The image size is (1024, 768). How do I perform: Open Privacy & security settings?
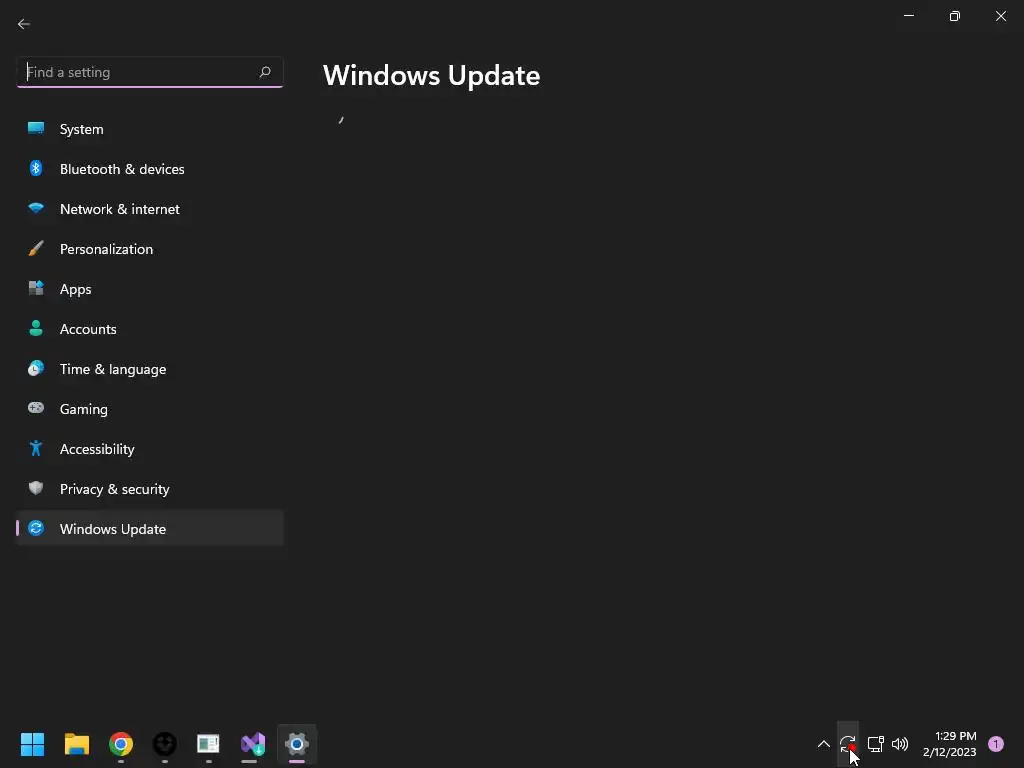(150, 488)
